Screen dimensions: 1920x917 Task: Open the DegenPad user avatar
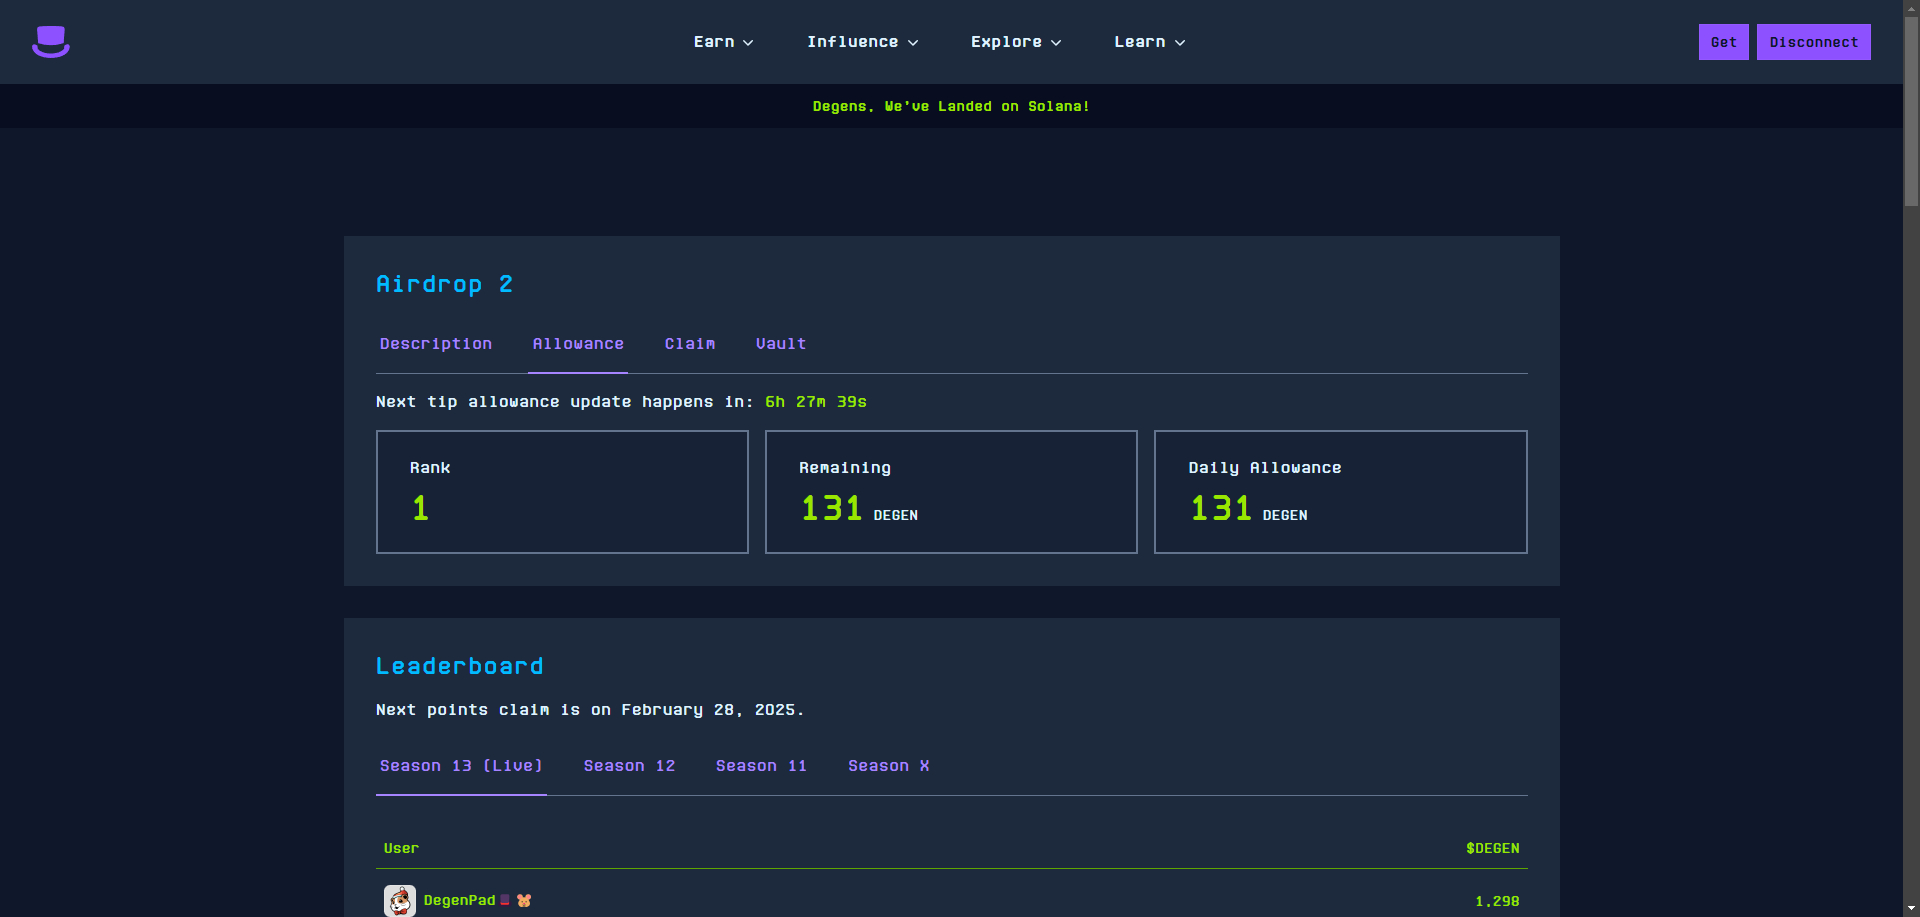400,900
